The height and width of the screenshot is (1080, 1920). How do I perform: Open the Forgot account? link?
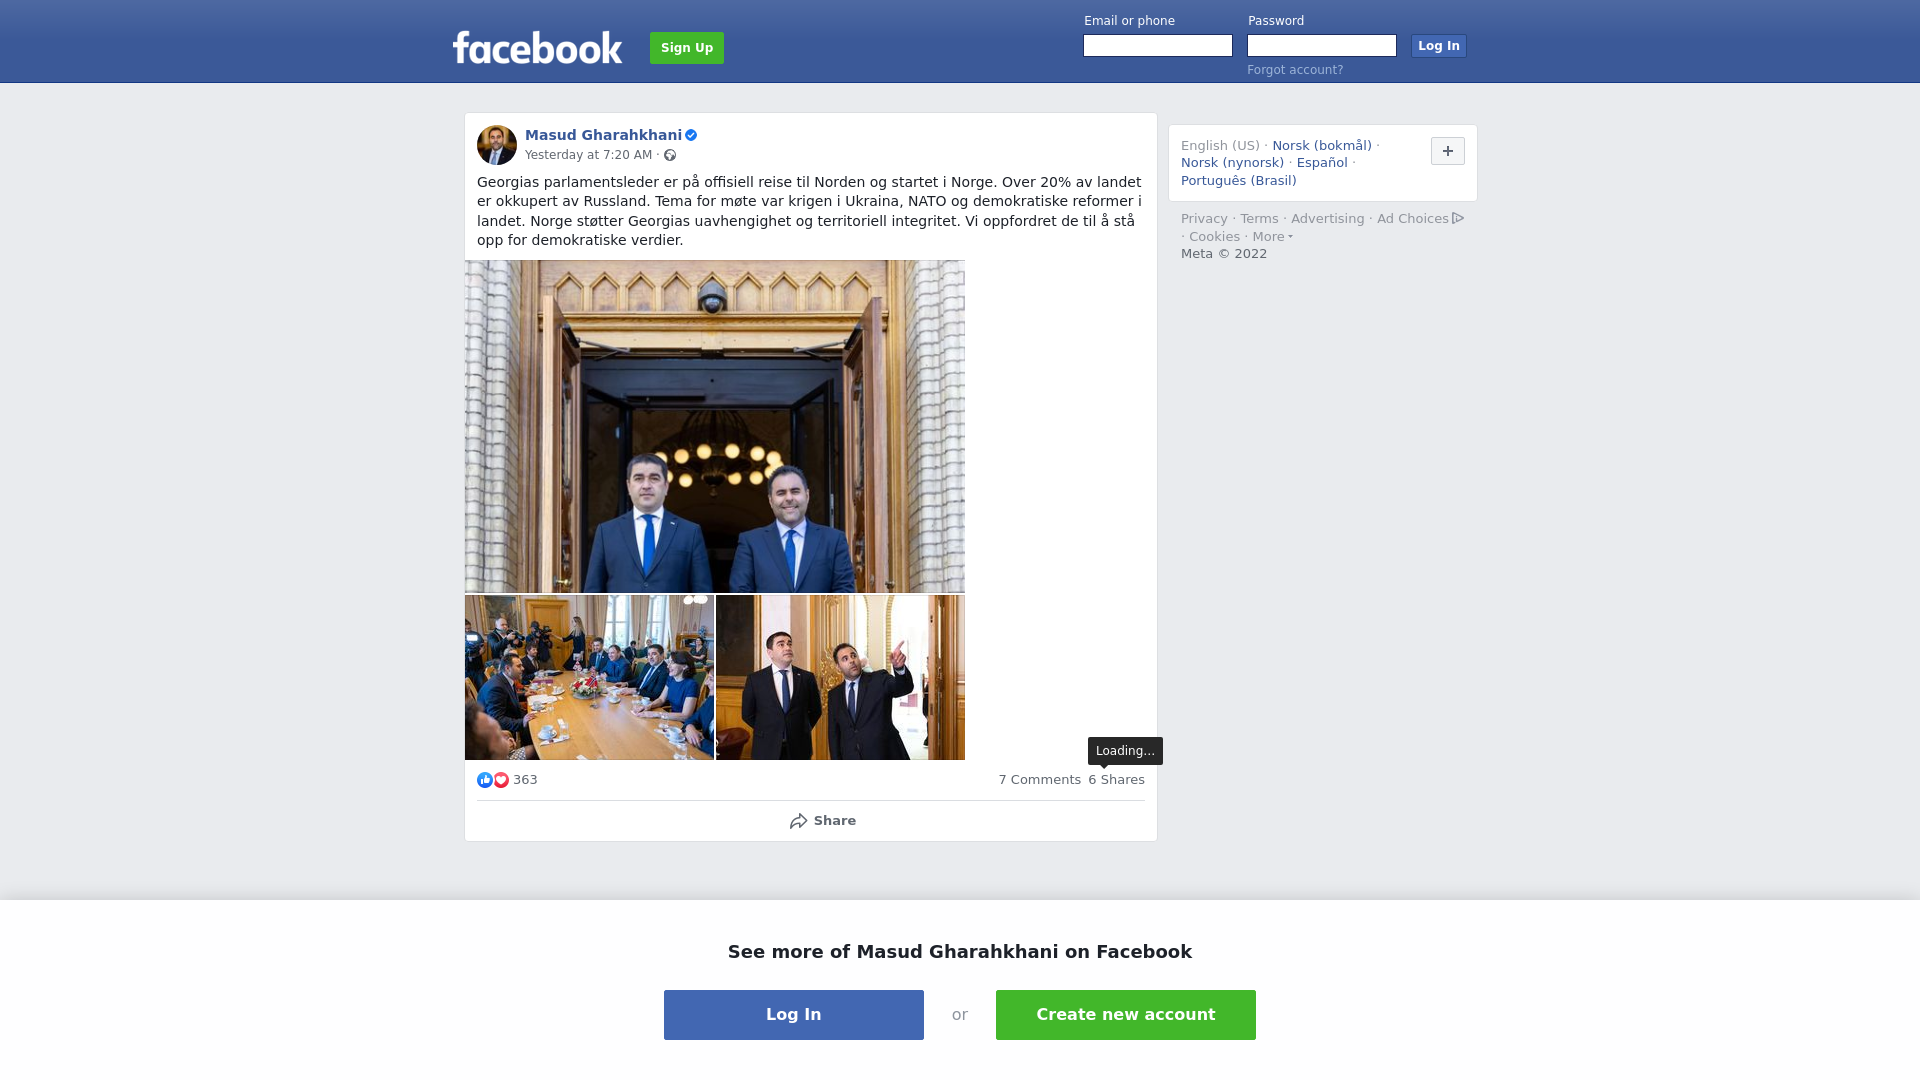(1295, 70)
